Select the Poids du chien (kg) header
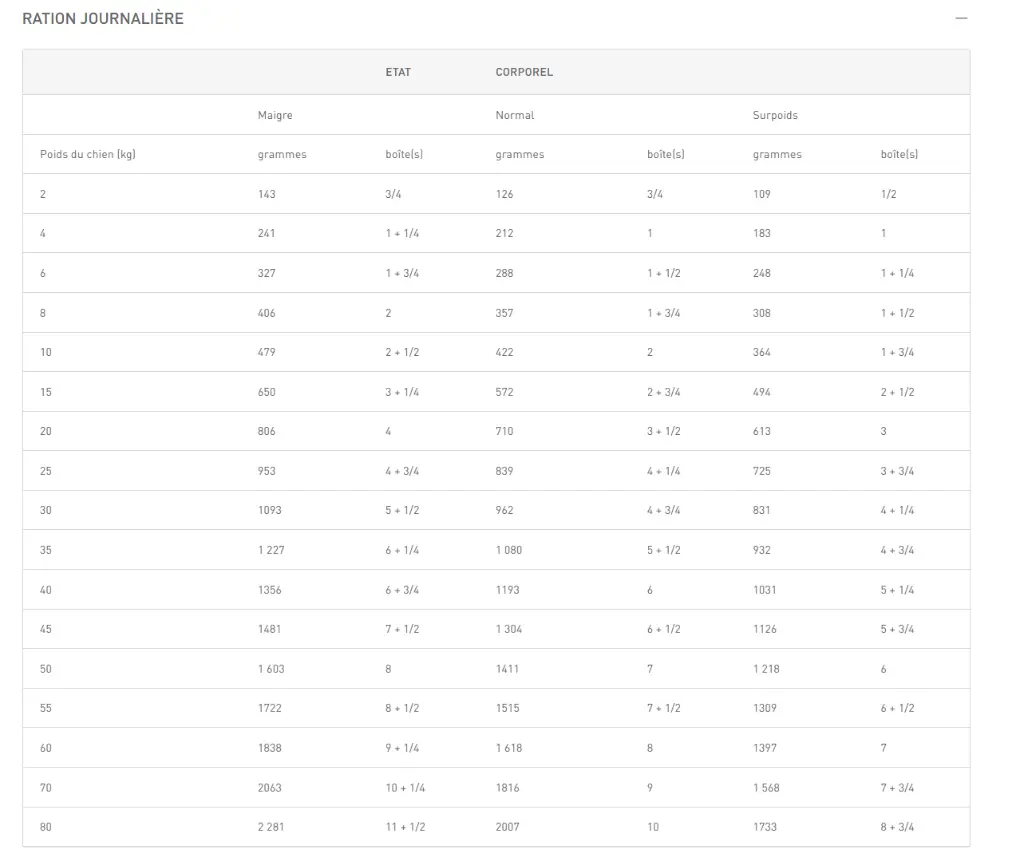1024x857 pixels. point(87,154)
